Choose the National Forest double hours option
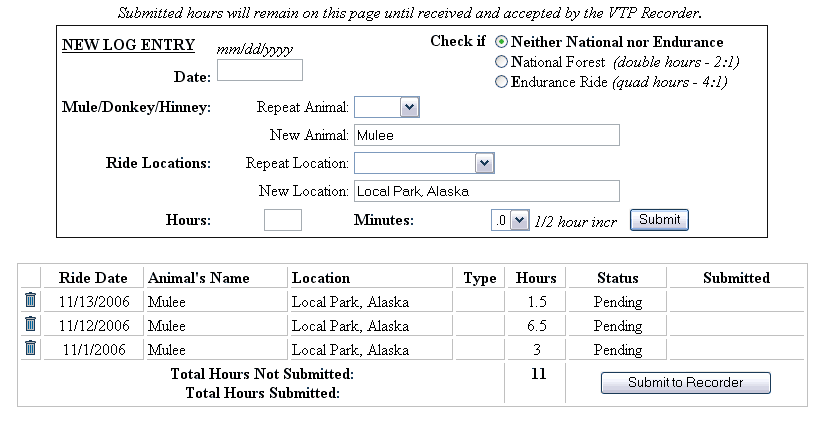This screenshot has width=818, height=424. (502, 62)
